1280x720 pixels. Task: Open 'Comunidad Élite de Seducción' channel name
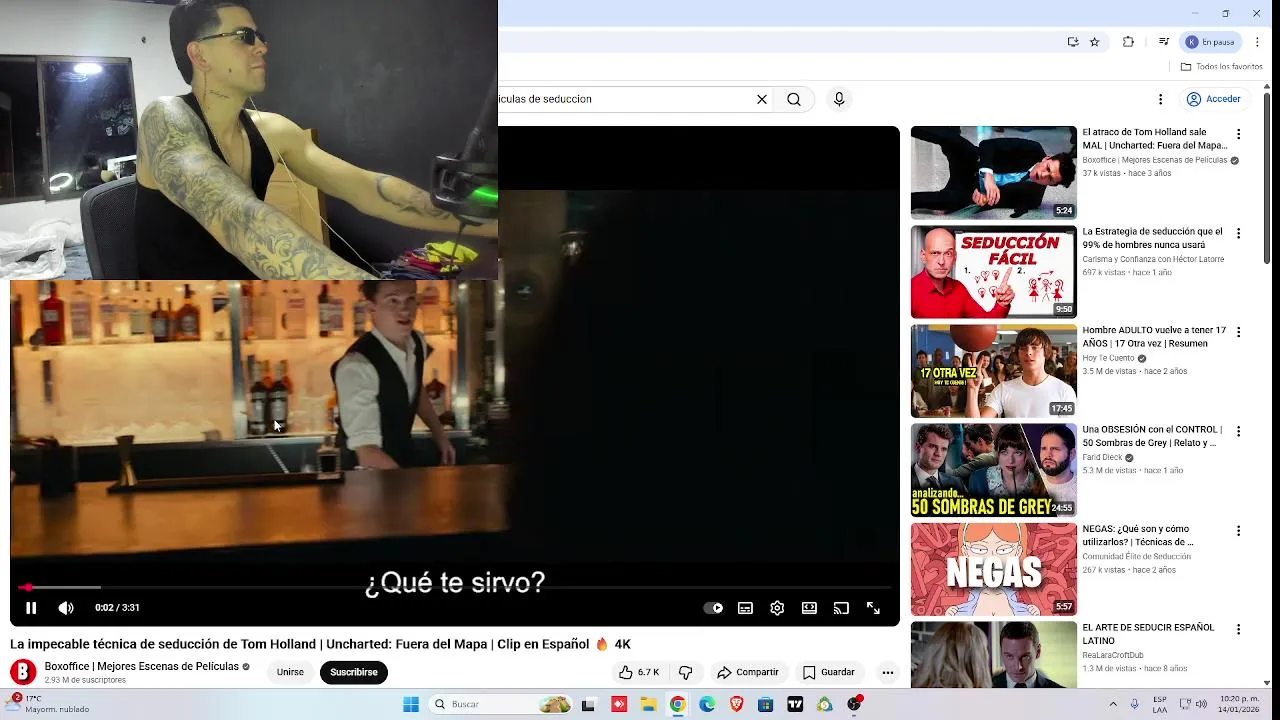click(x=1136, y=556)
